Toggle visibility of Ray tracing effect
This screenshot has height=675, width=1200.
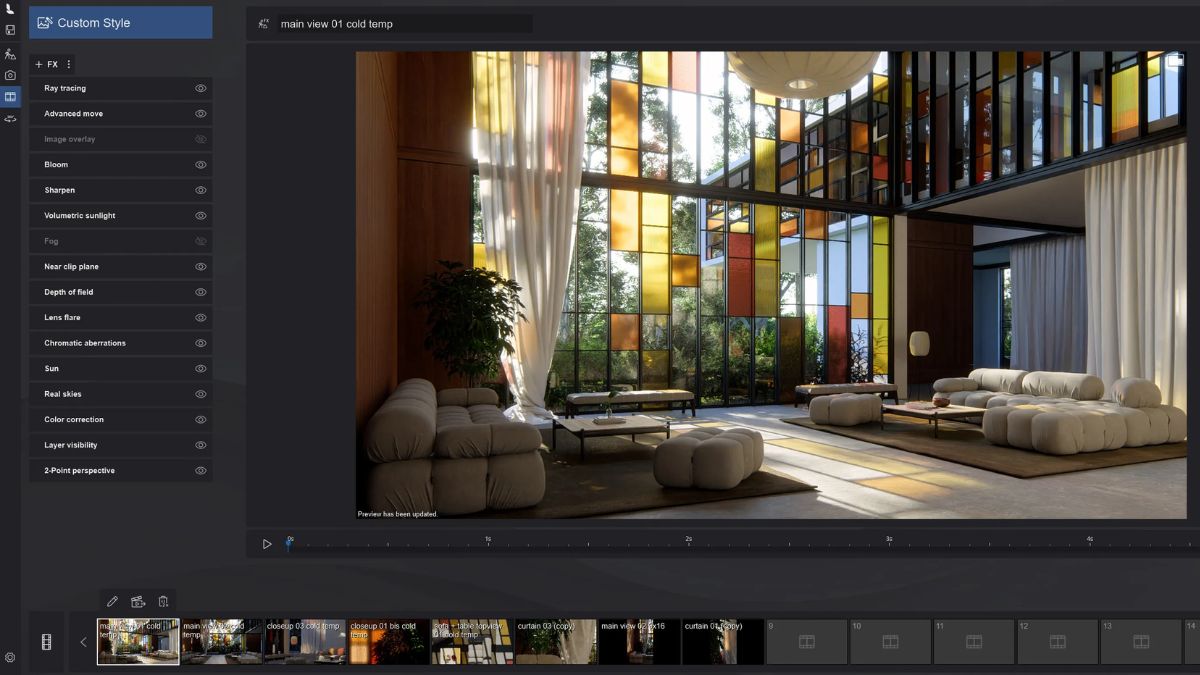click(200, 88)
